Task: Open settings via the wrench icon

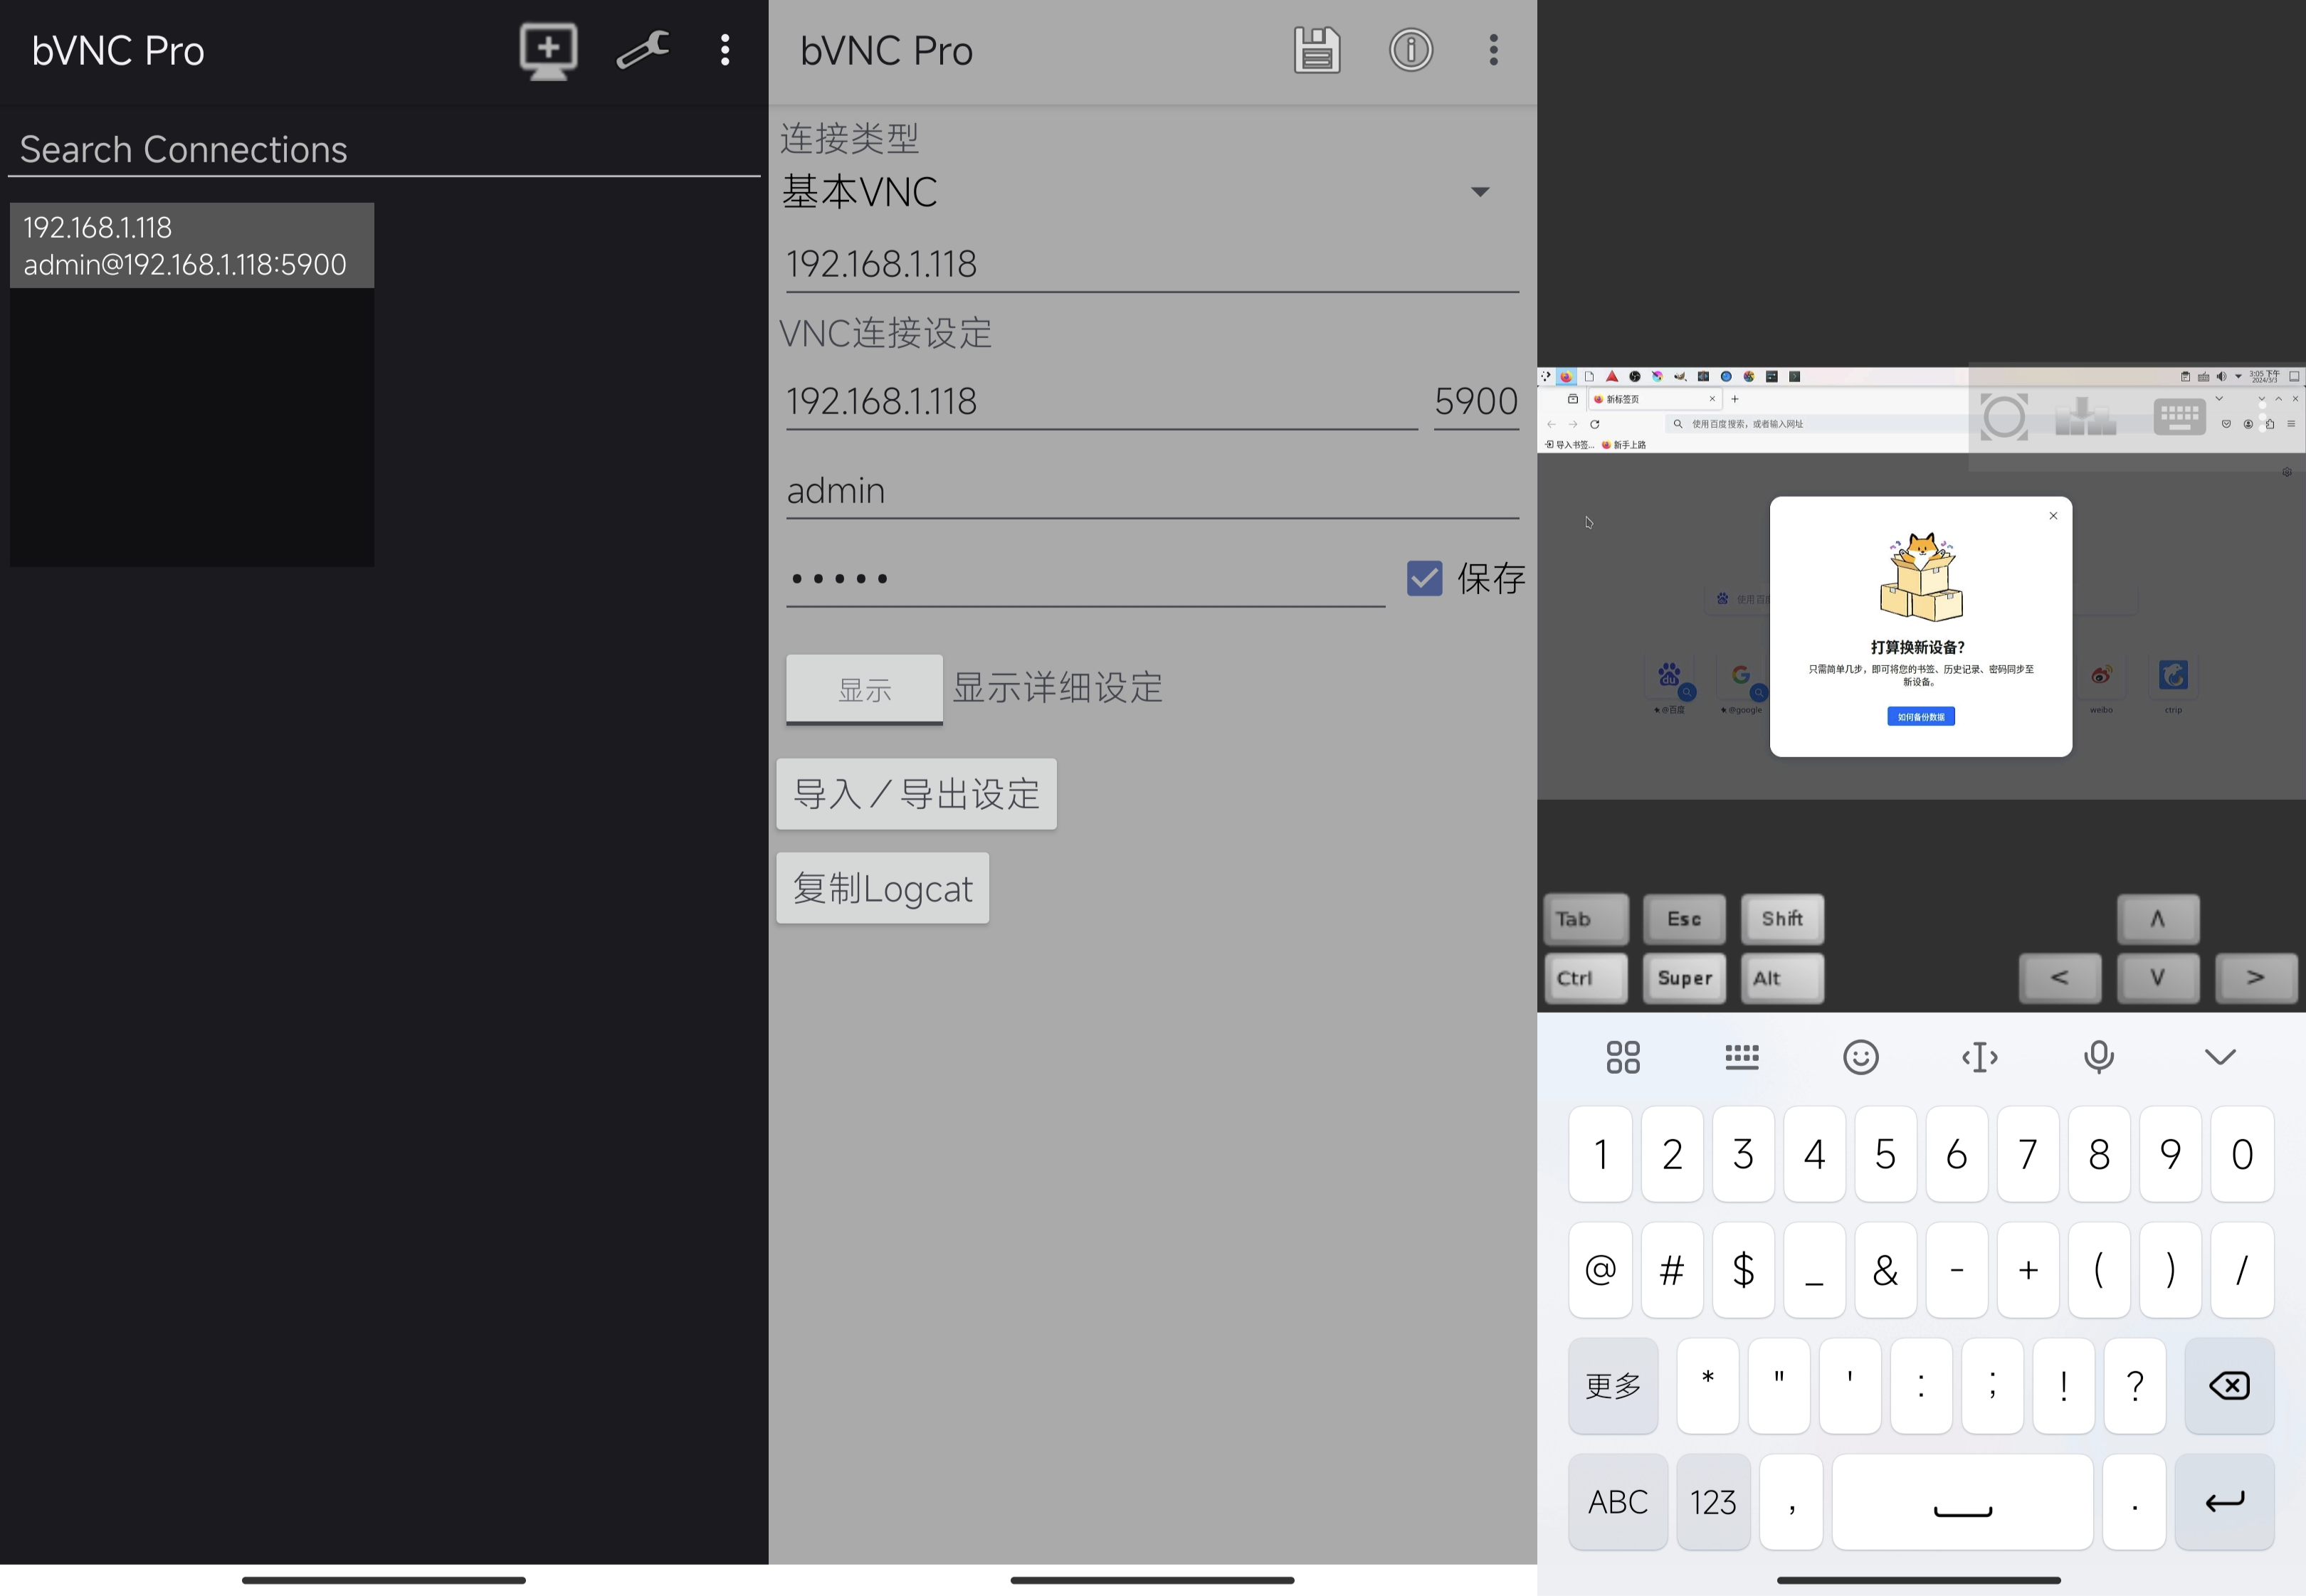Action: (642, 50)
